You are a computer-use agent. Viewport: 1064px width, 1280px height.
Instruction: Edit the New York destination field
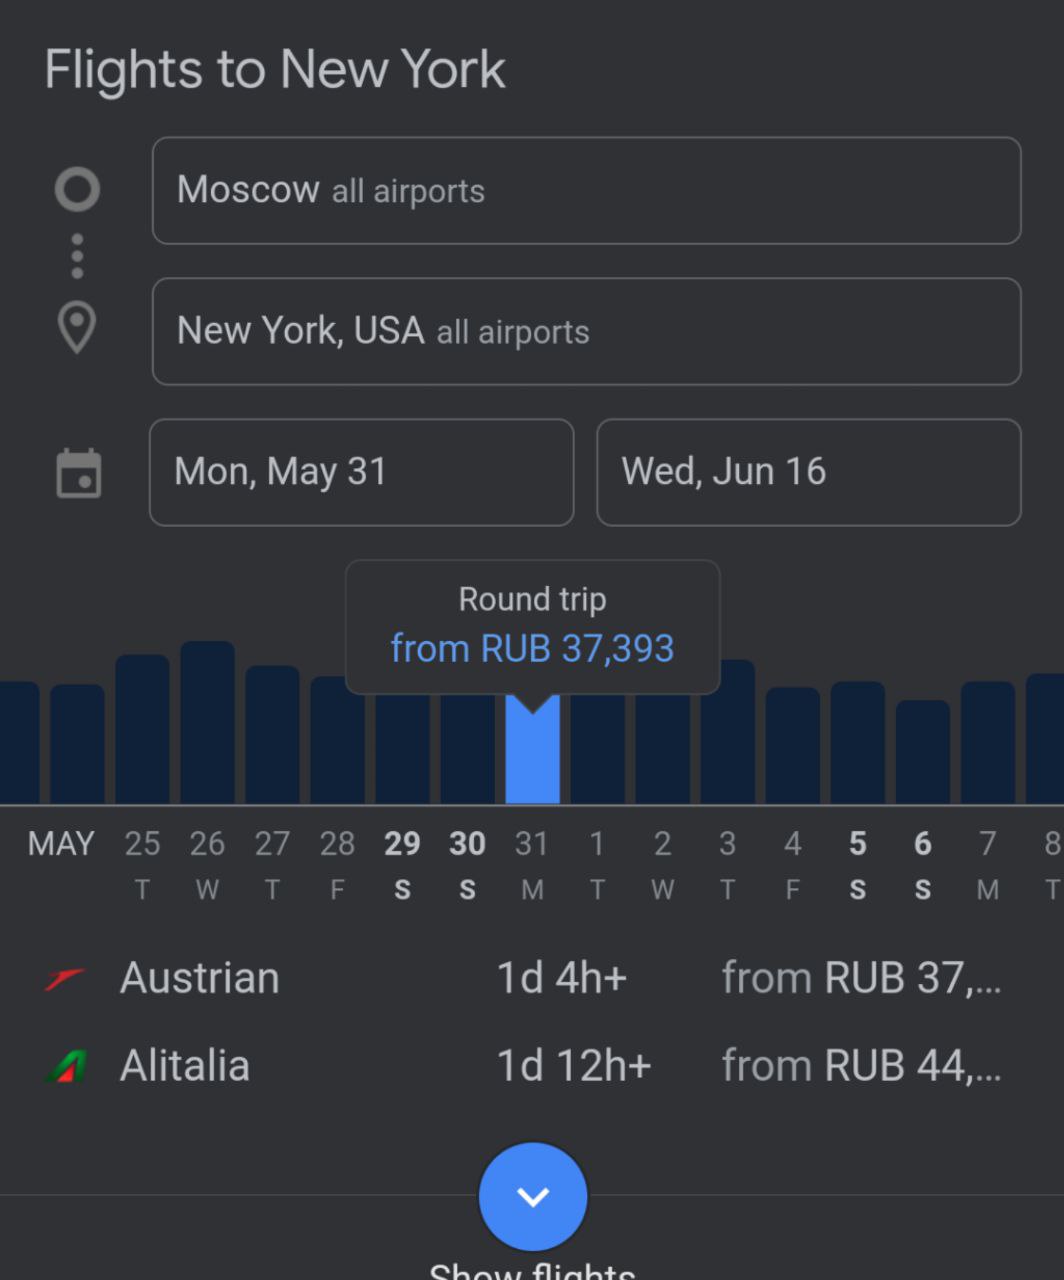[586, 331]
